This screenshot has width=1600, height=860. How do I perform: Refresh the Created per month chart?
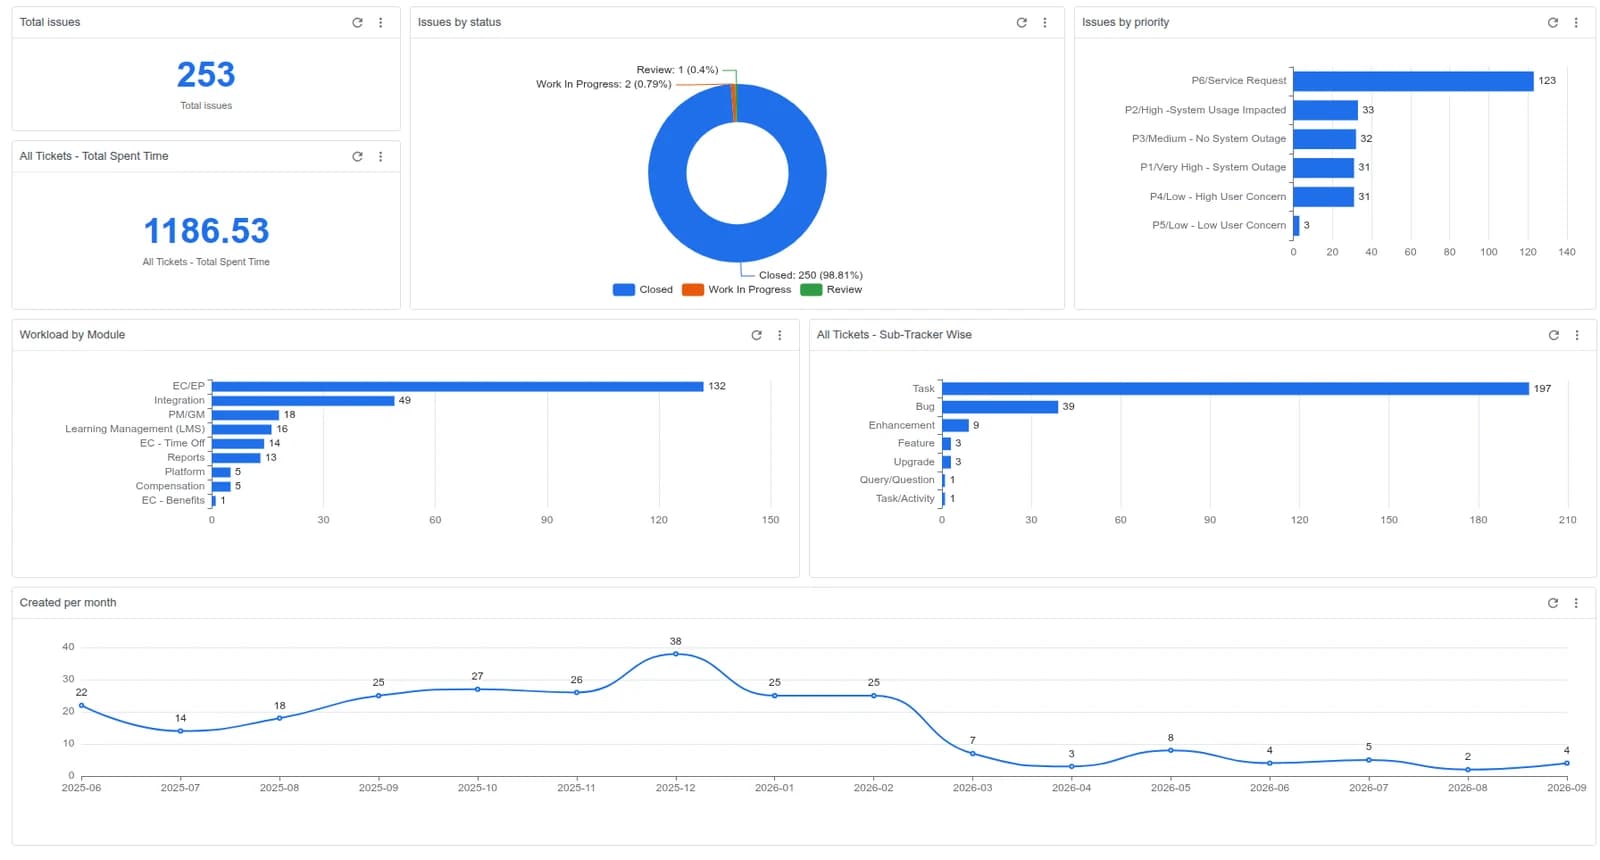pos(1553,603)
